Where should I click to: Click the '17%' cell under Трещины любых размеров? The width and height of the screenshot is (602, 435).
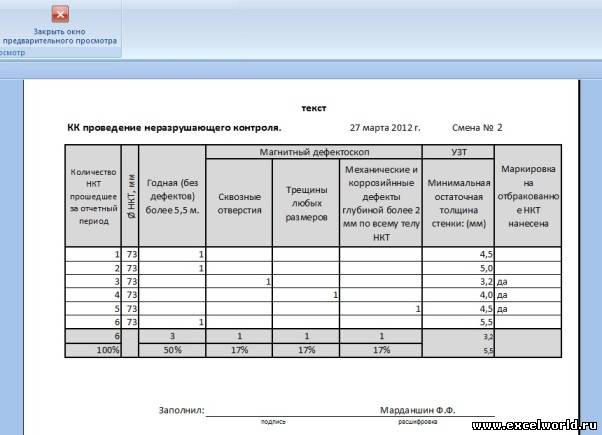[306, 350]
